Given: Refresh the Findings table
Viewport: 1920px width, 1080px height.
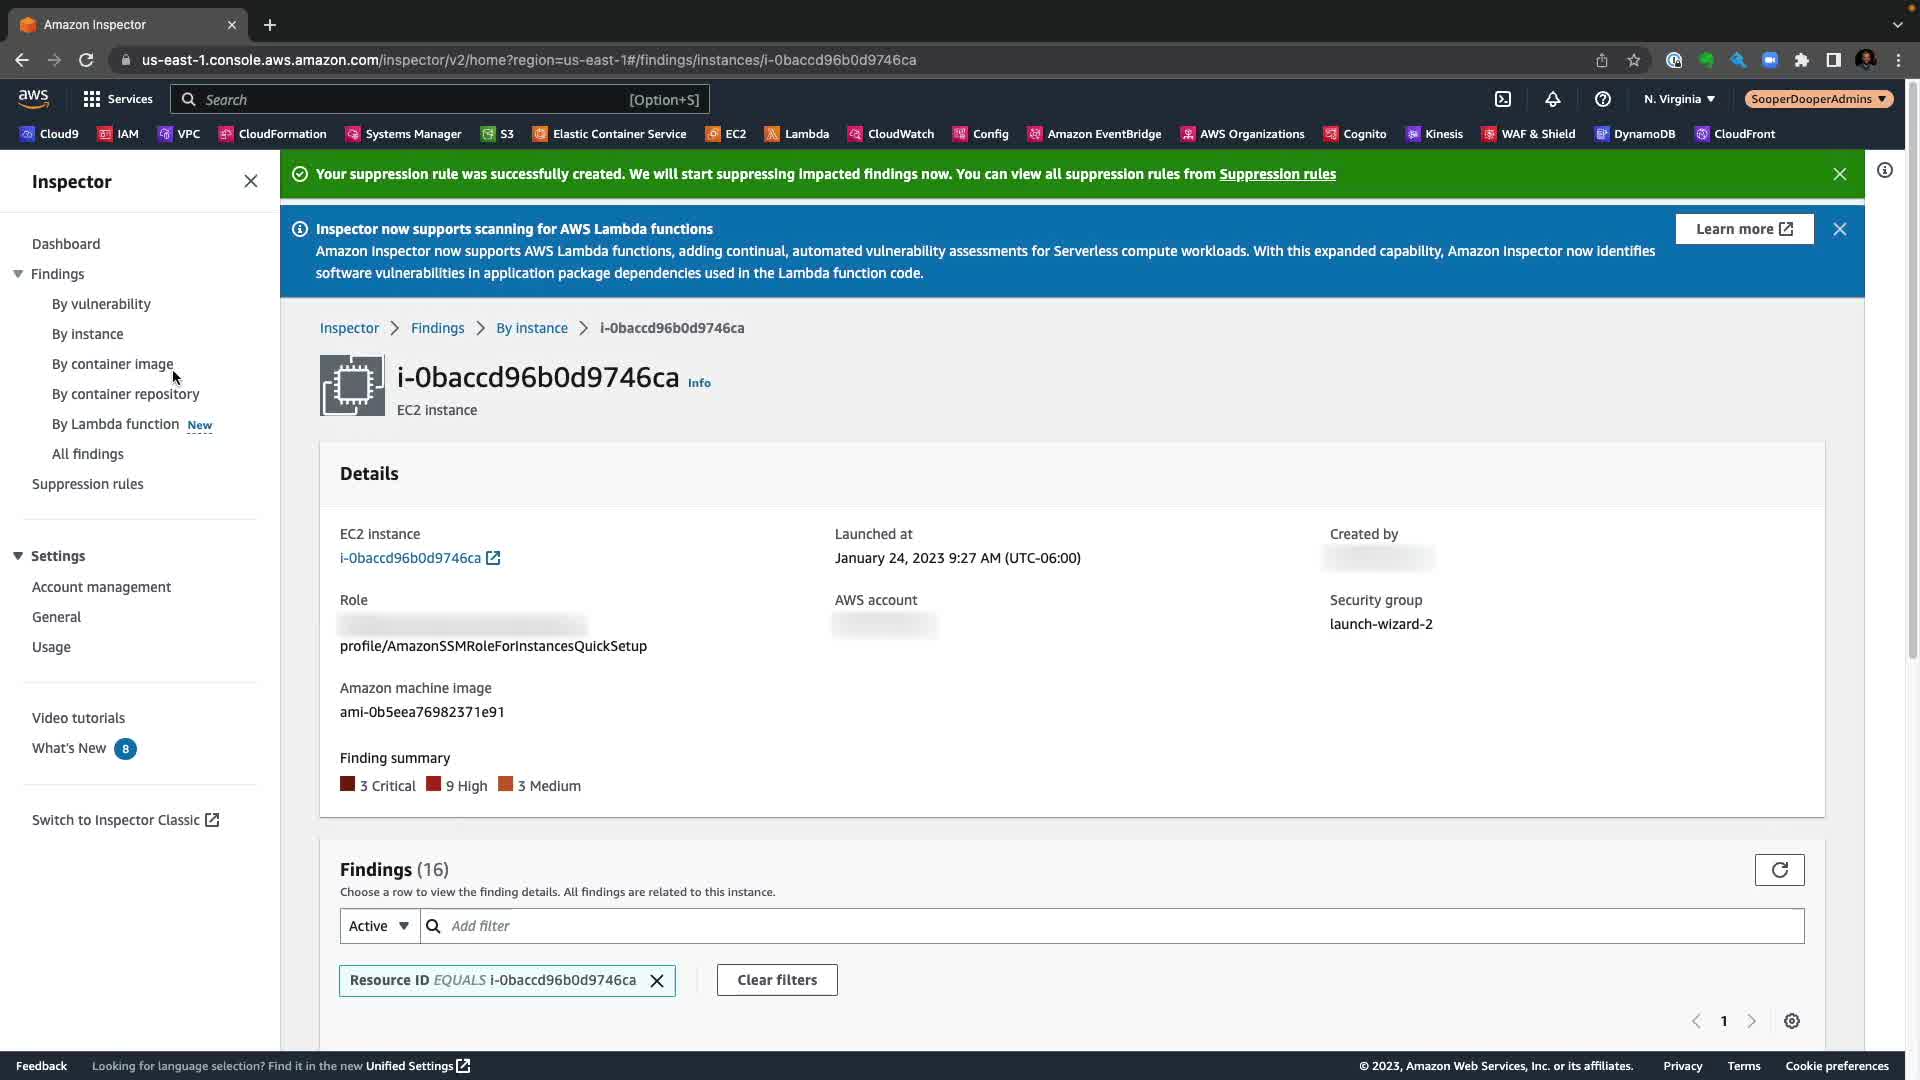Looking at the screenshot, I should pyautogui.click(x=1779, y=870).
